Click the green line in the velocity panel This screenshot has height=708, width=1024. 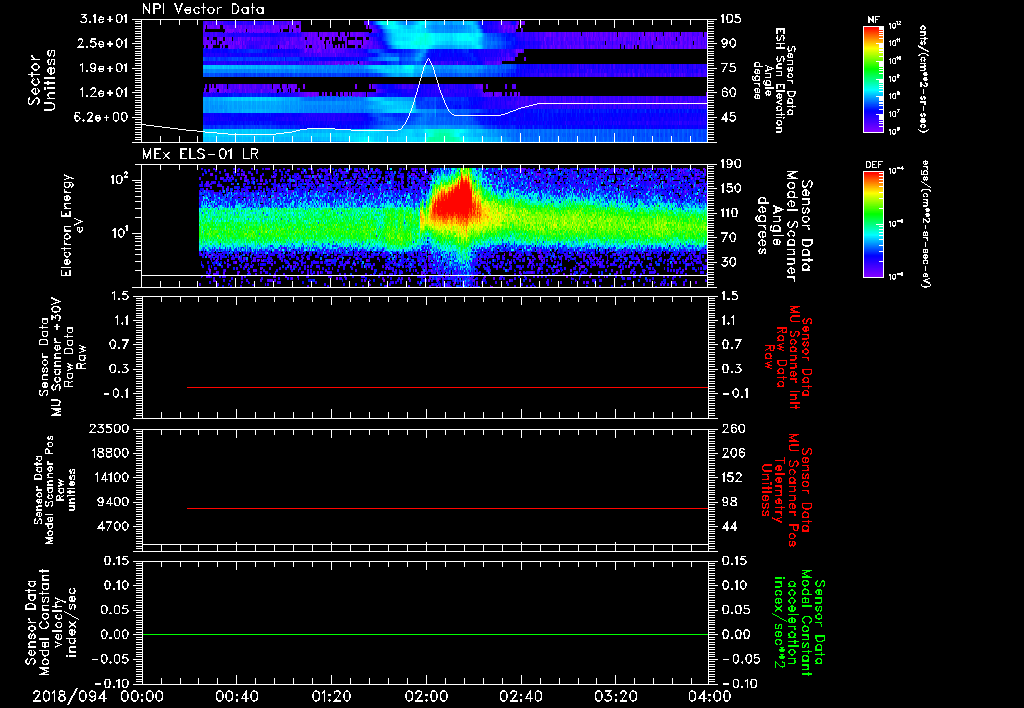pyautogui.click(x=425, y=634)
